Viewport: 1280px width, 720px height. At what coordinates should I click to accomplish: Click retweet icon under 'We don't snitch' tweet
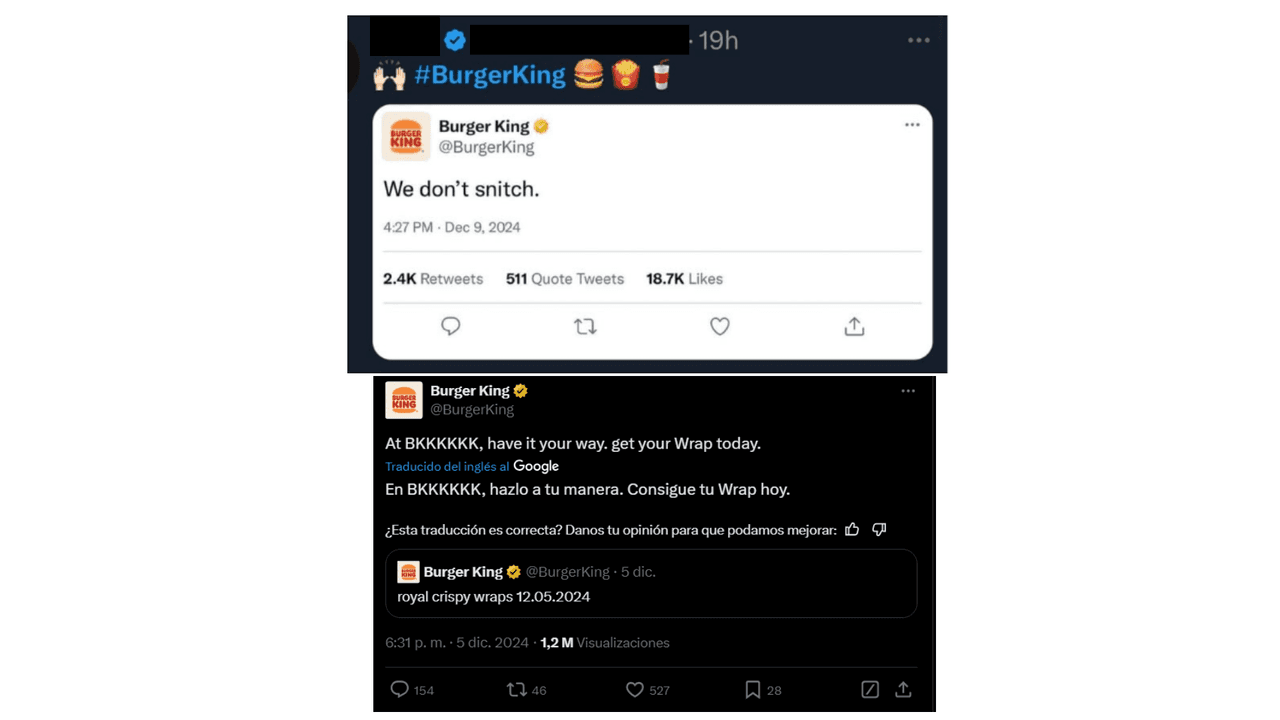[585, 326]
